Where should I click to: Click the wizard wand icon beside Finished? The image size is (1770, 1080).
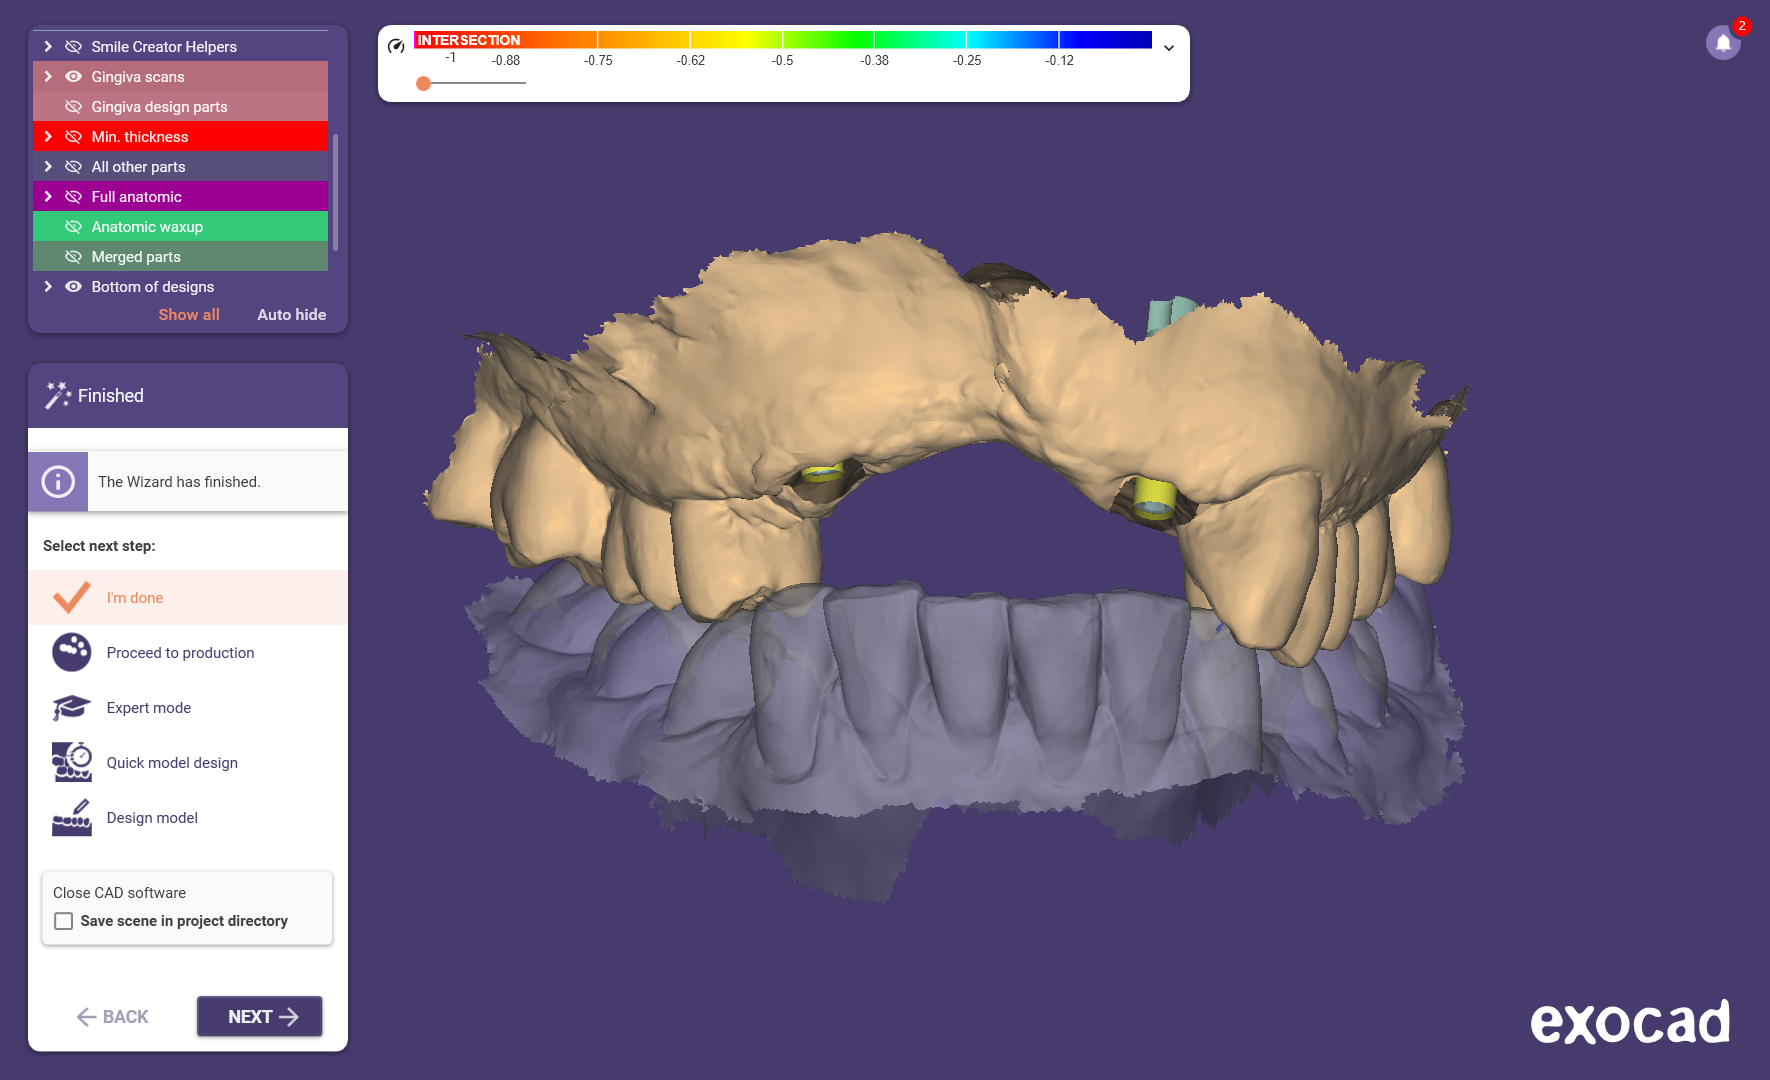click(57, 396)
